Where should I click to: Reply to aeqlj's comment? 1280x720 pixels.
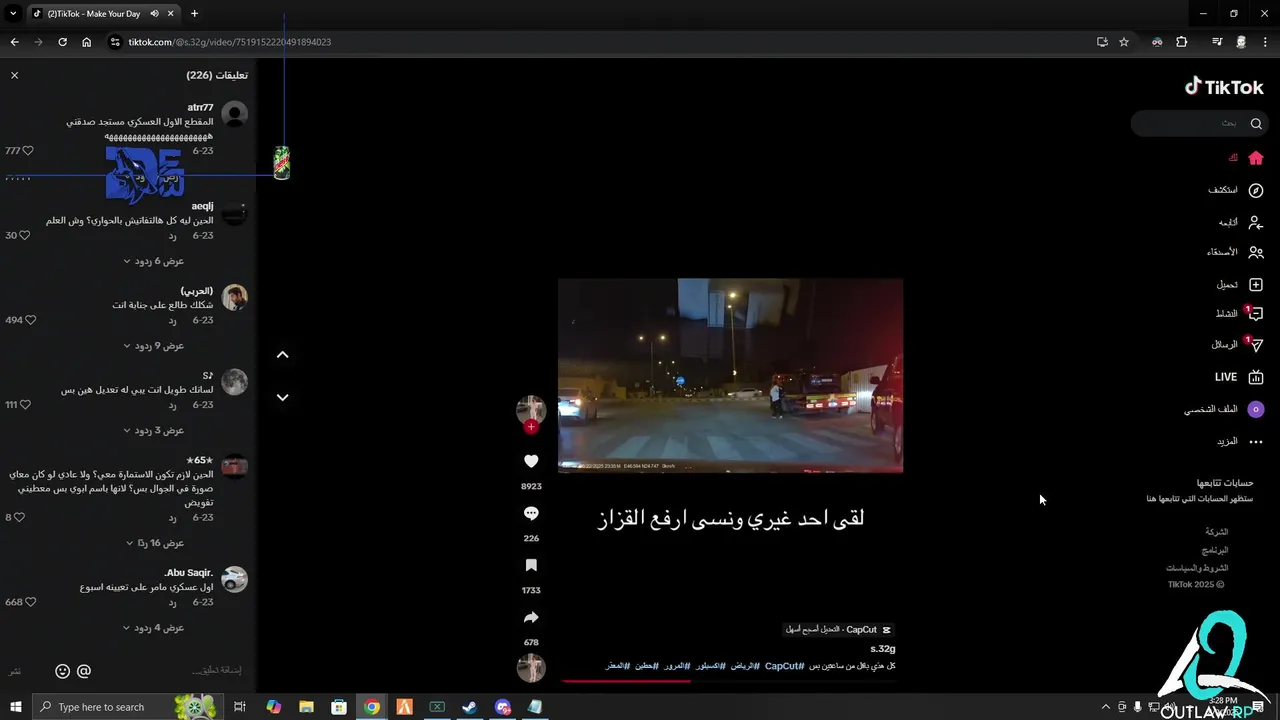[172, 236]
